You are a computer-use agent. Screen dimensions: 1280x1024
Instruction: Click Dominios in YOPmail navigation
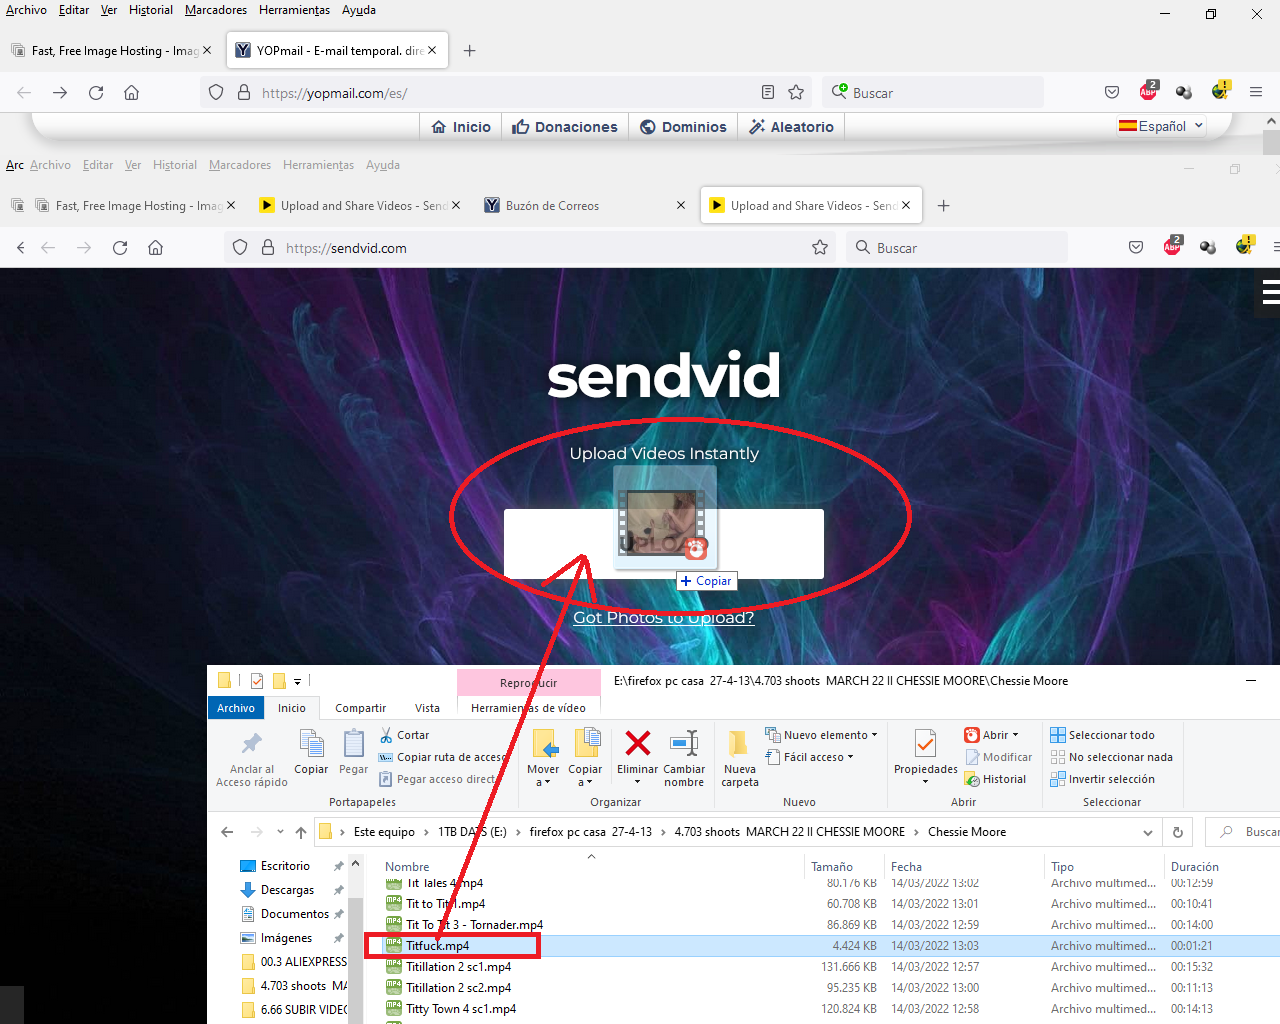click(683, 127)
